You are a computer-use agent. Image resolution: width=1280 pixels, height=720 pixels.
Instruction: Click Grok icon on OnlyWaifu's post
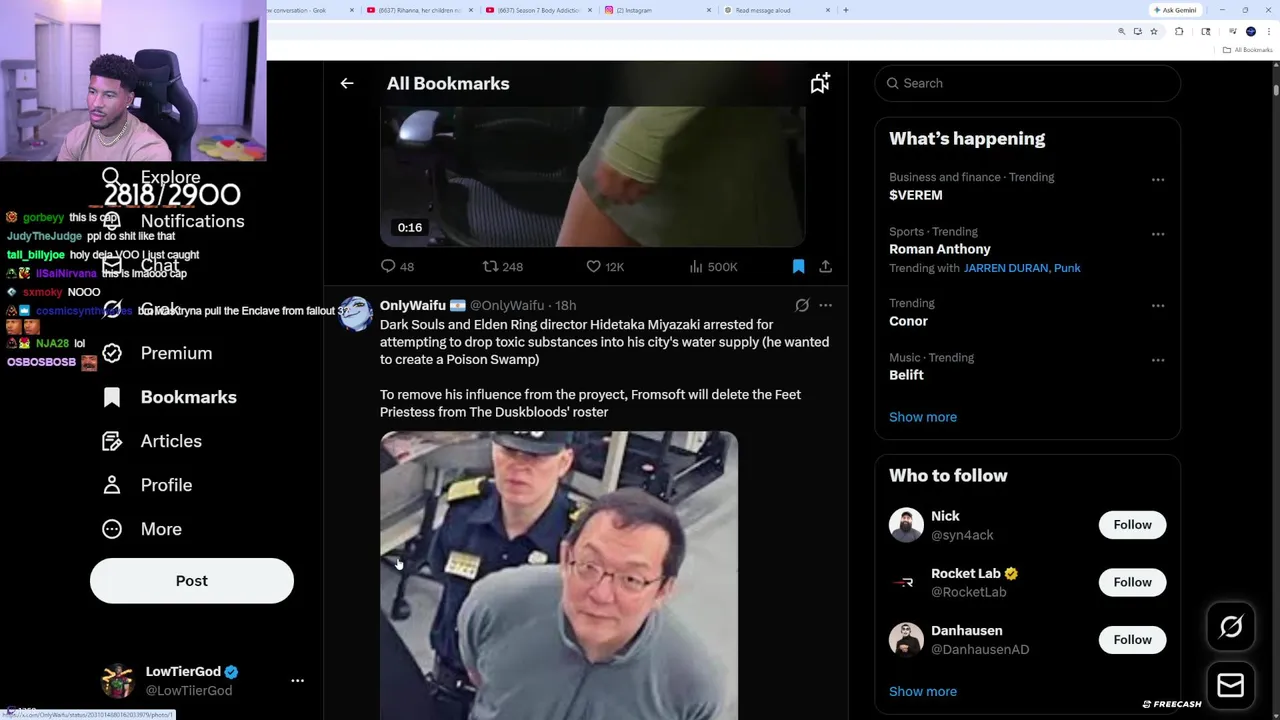click(802, 305)
